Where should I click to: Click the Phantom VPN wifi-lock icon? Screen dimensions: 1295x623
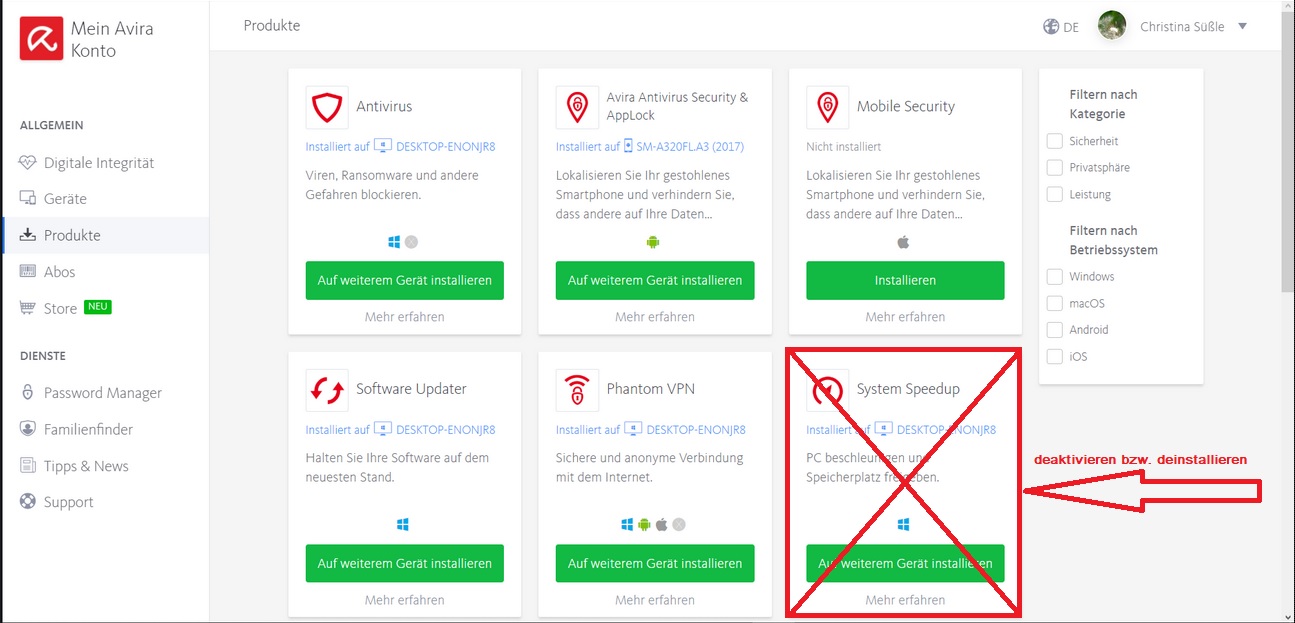[x=577, y=390]
